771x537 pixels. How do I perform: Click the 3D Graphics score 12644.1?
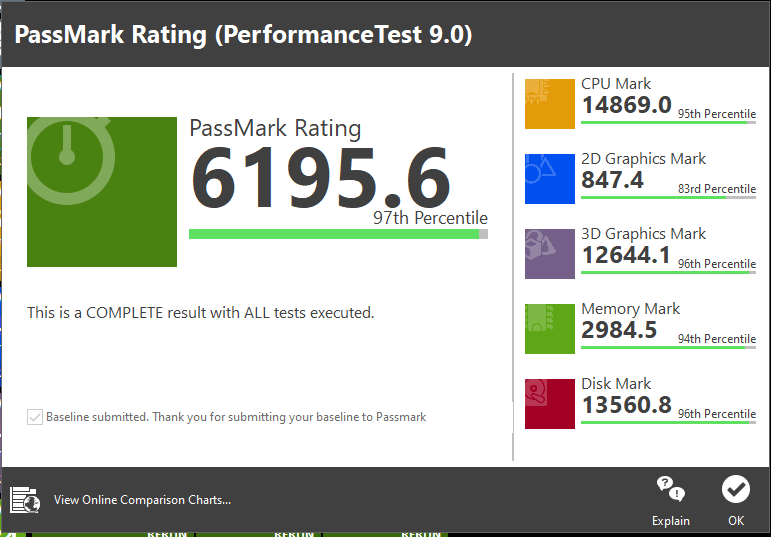(626, 255)
